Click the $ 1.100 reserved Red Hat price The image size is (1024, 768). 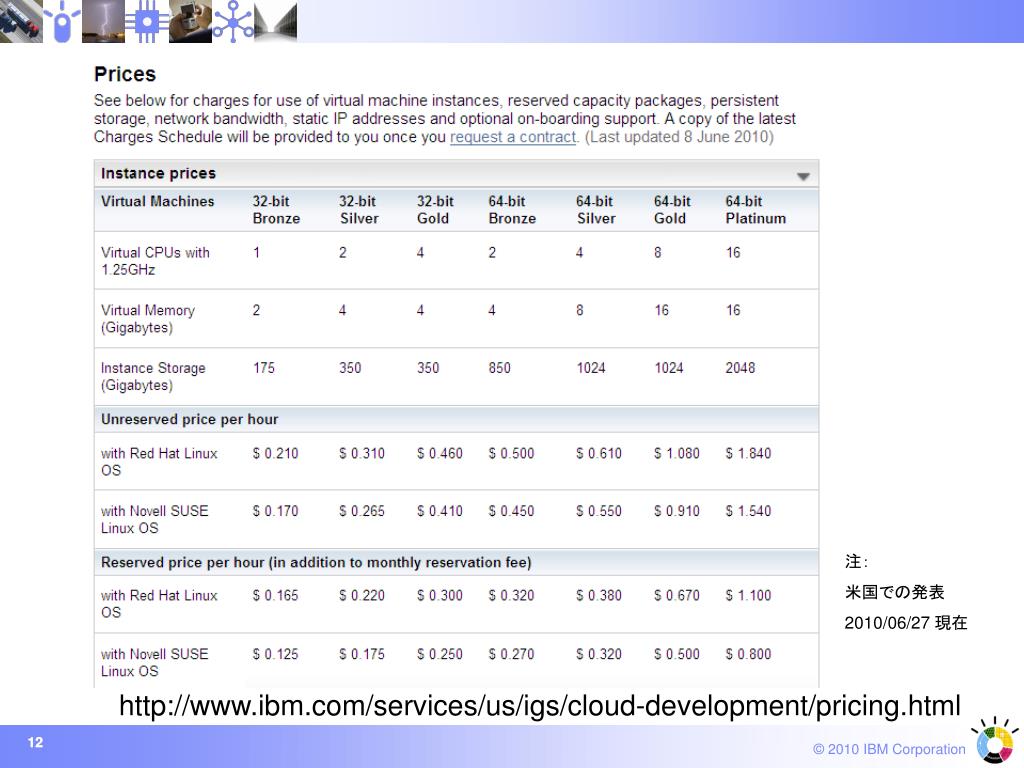click(x=748, y=596)
